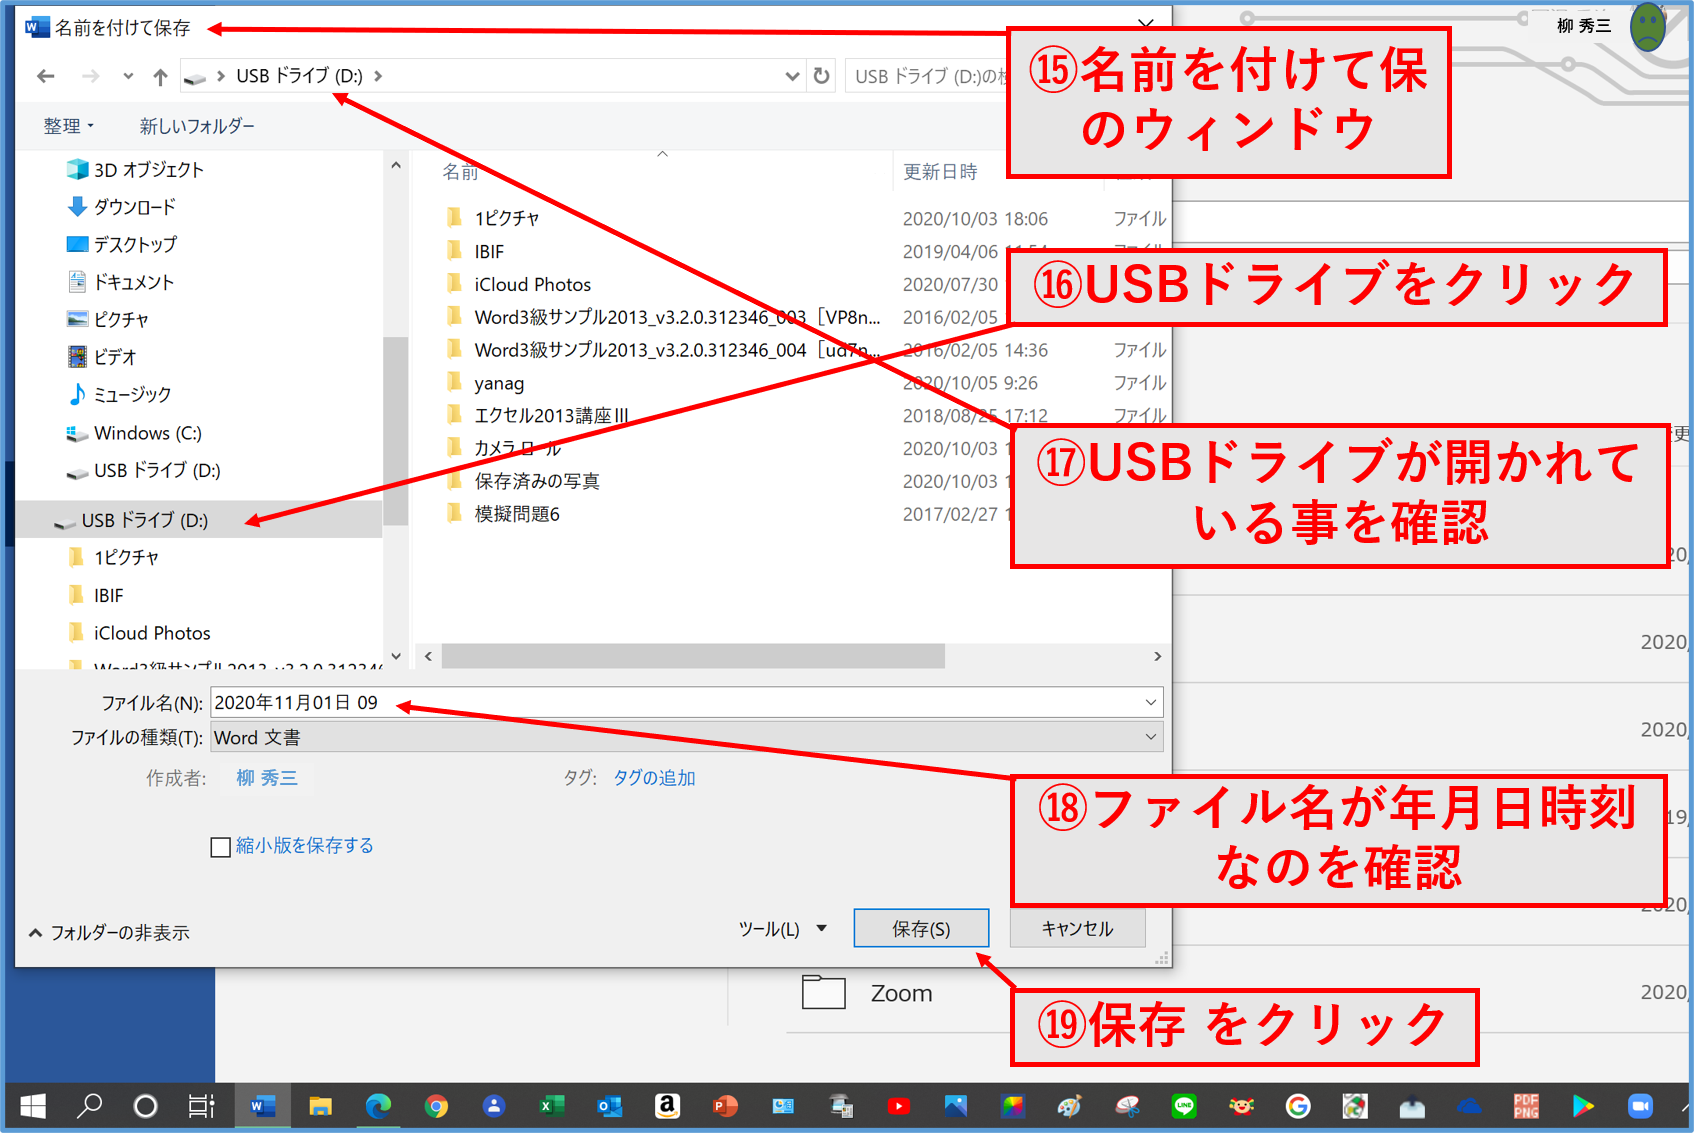Image resolution: width=1694 pixels, height=1133 pixels.
Task: Open Zoom from the taskbar
Action: [1640, 1106]
